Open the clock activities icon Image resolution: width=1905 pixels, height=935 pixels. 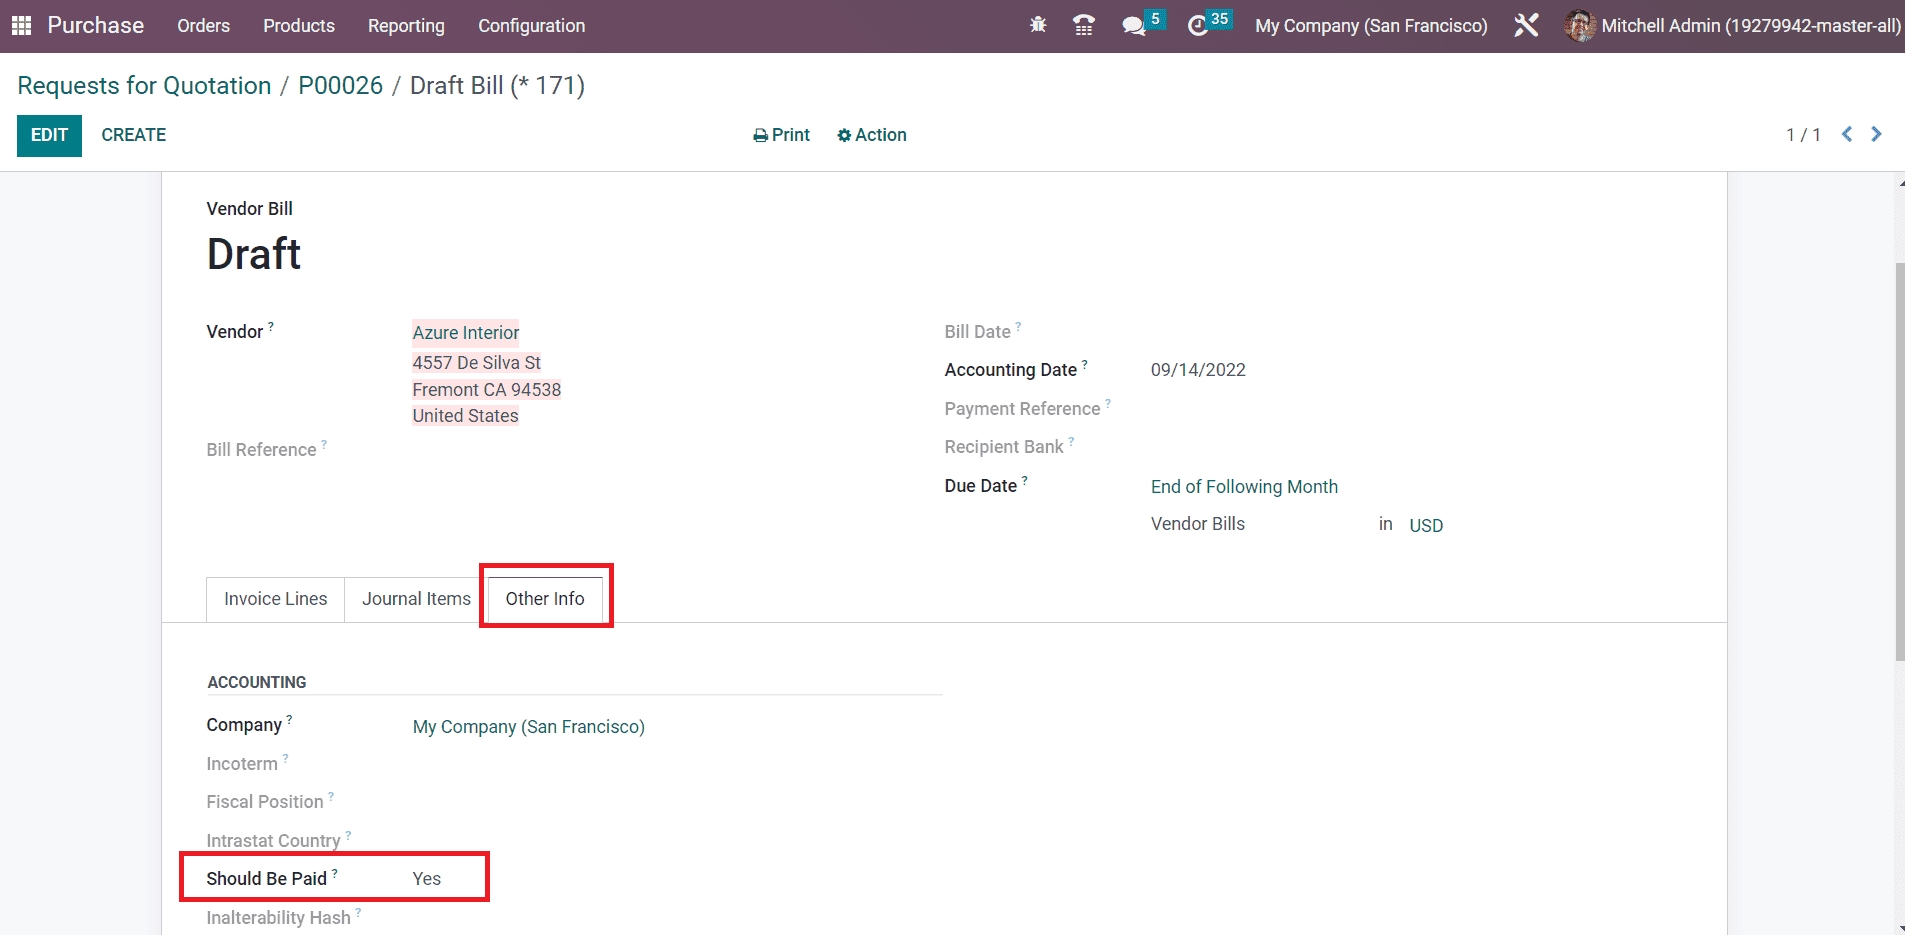(1198, 25)
